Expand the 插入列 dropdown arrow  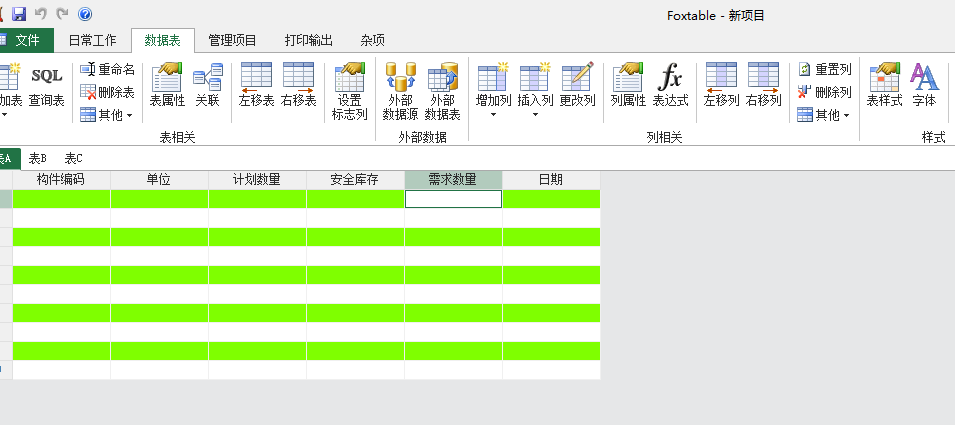(x=535, y=114)
